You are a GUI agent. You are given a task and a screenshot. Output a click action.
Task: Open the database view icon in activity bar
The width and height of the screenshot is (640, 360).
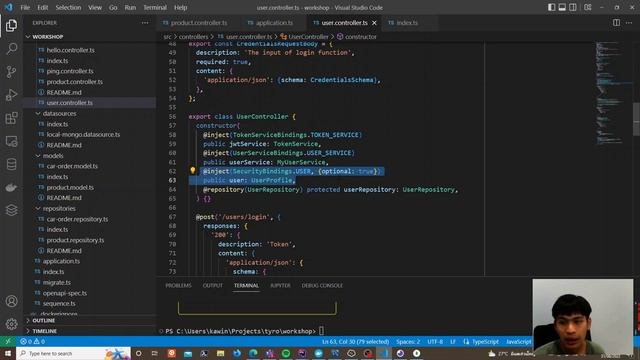pyautogui.click(x=11, y=164)
